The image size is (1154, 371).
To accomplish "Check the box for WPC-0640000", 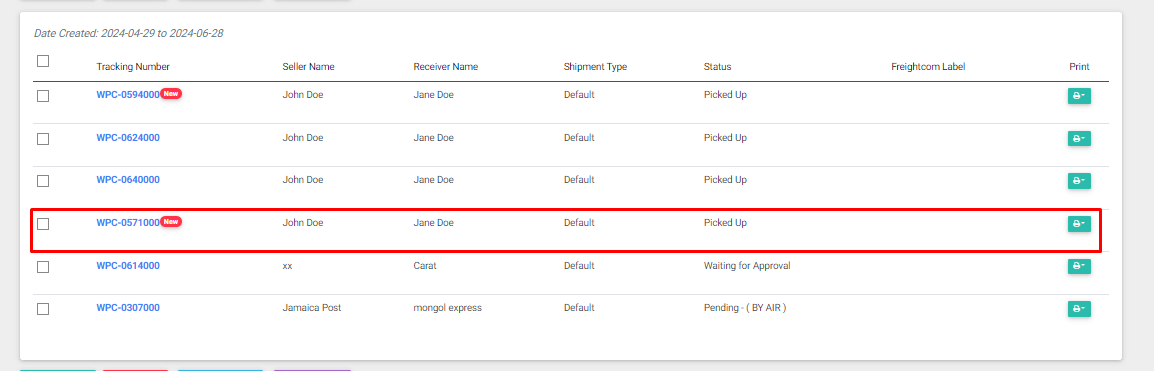I will pyautogui.click(x=43, y=181).
